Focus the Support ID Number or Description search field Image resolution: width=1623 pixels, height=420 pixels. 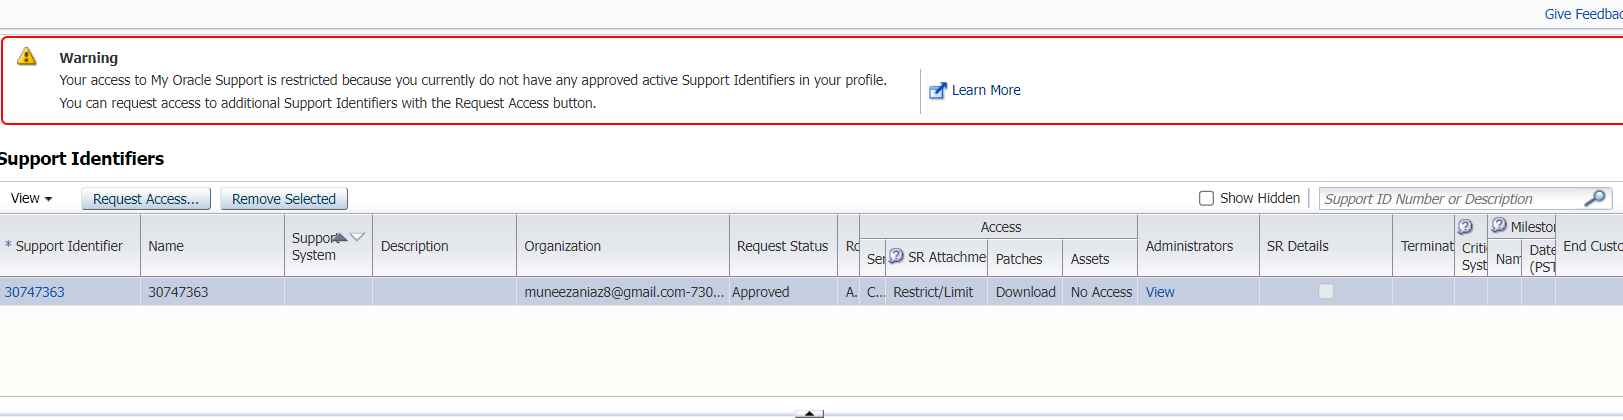[x=1453, y=199]
